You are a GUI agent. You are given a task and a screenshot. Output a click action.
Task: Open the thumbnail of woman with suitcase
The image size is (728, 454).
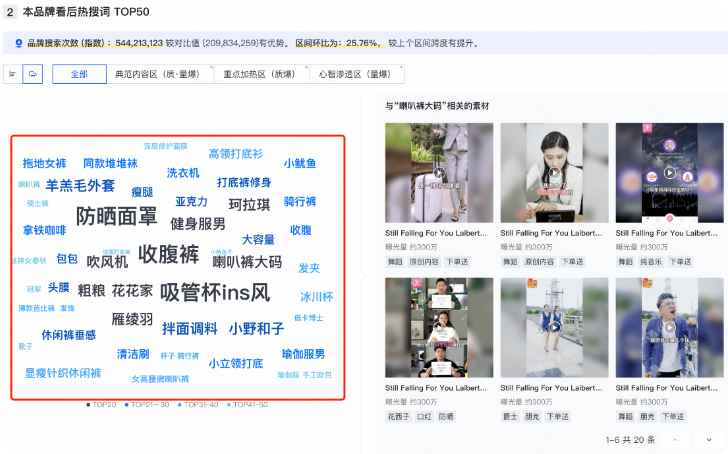(x=439, y=173)
